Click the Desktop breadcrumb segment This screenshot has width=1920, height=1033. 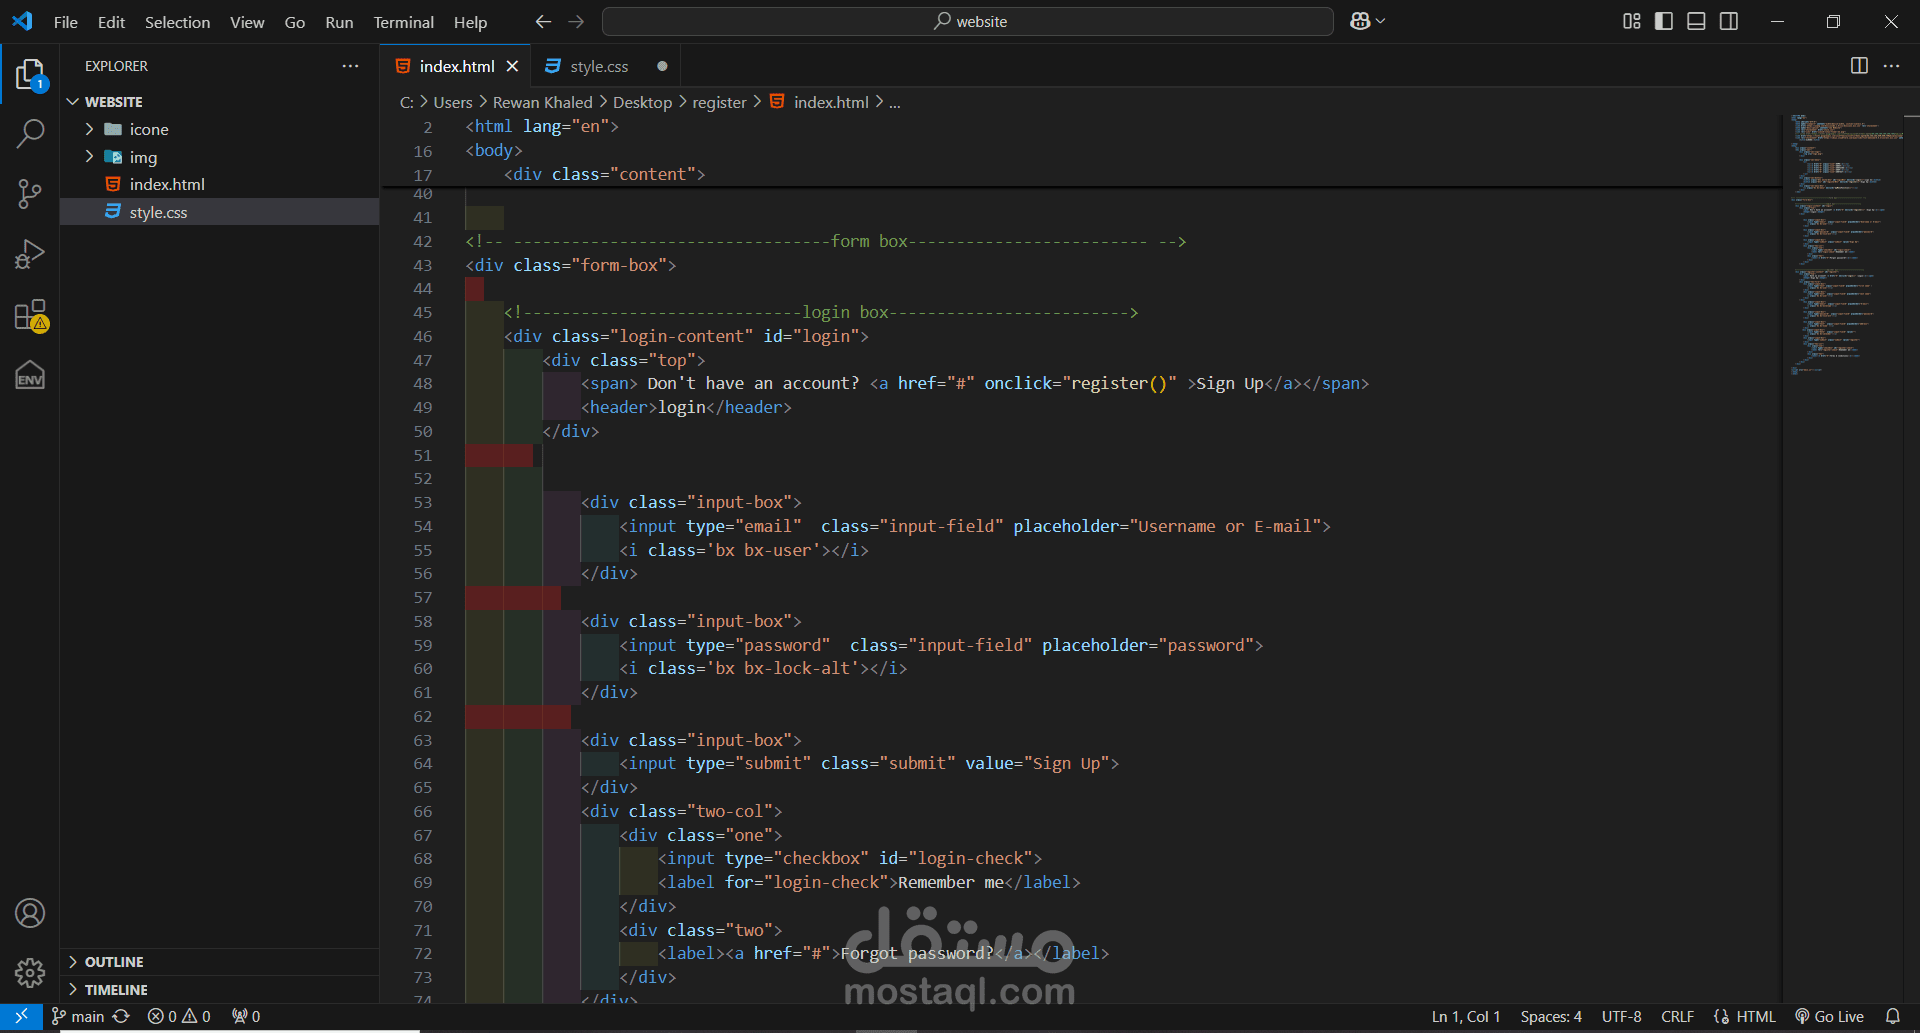(642, 102)
